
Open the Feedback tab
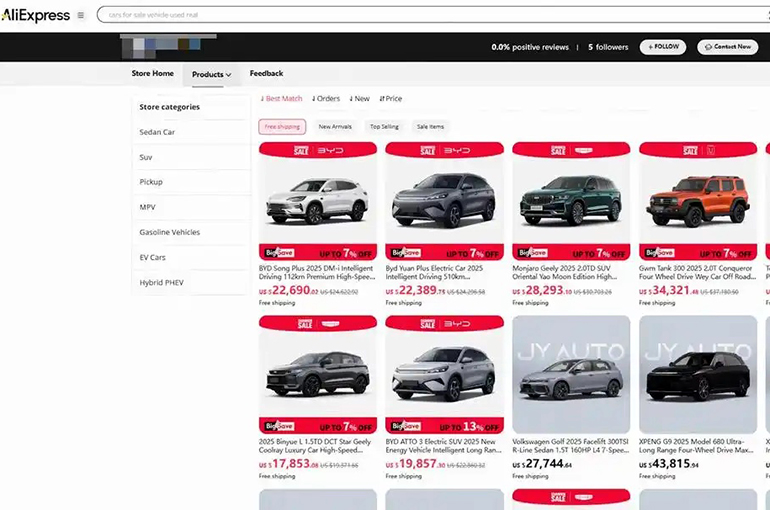[x=266, y=73]
